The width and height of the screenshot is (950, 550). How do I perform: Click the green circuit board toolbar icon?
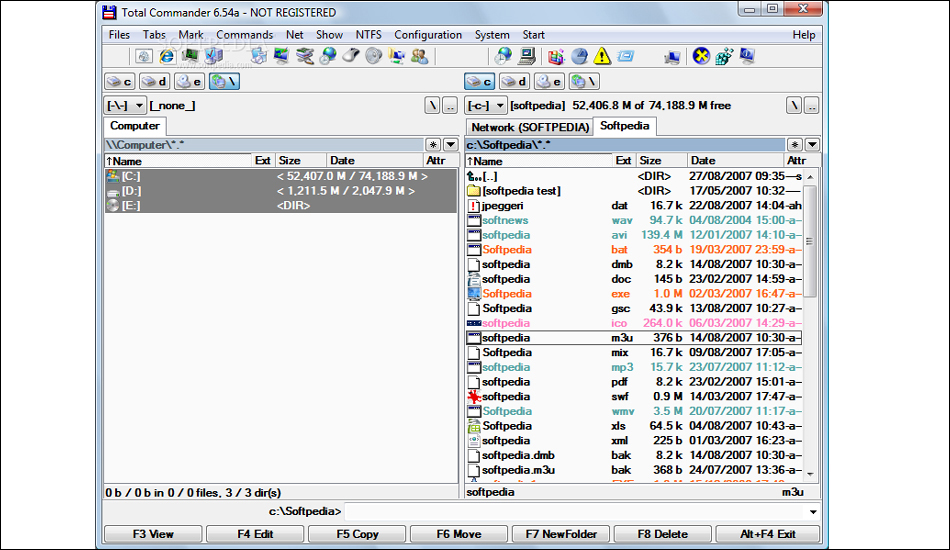click(x=190, y=56)
